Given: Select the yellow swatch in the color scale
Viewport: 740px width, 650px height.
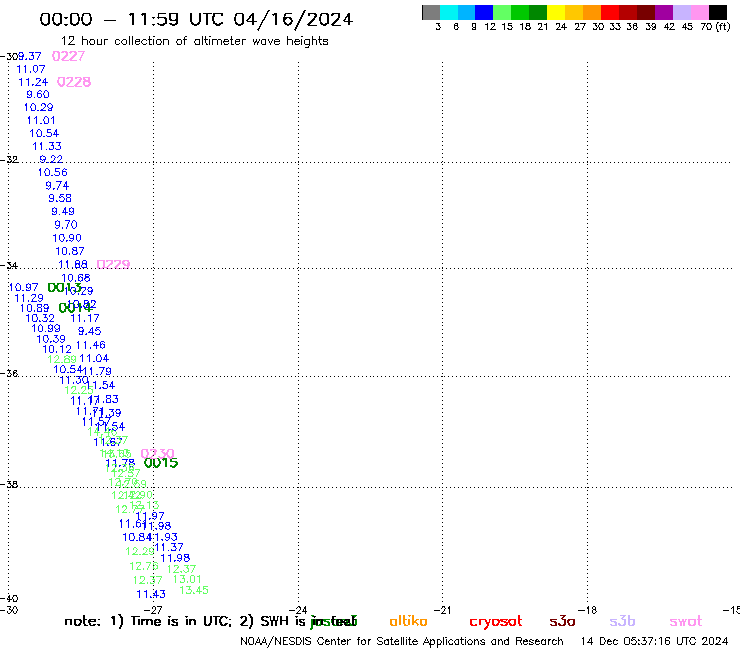Looking at the screenshot, I should pos(556,12).
